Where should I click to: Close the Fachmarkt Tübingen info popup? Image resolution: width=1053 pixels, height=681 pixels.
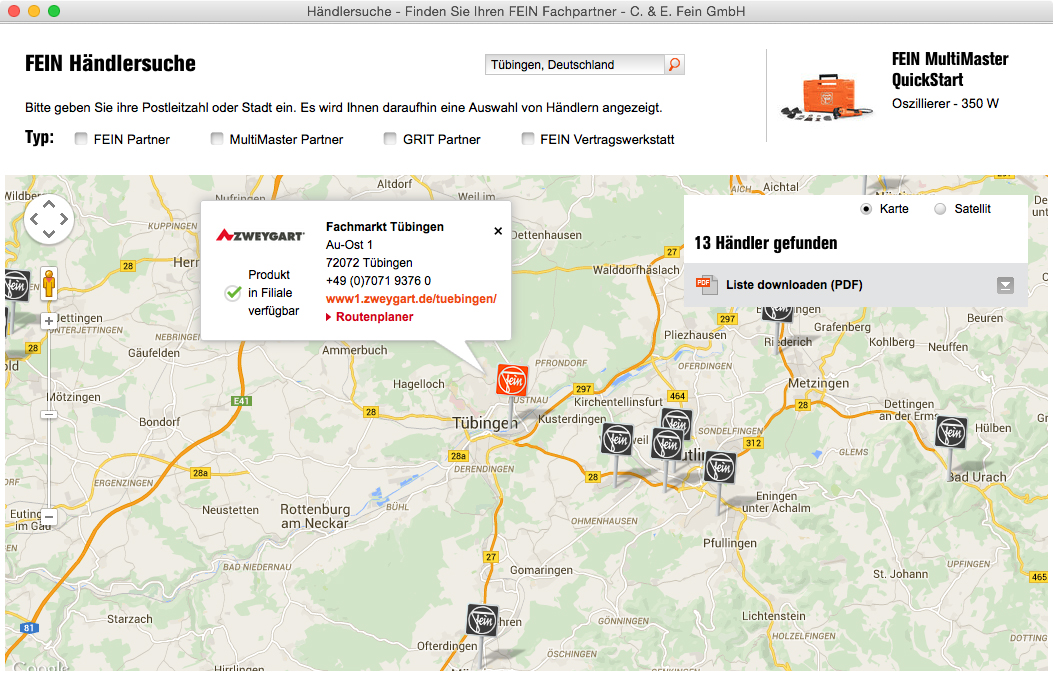coord(498,231)
